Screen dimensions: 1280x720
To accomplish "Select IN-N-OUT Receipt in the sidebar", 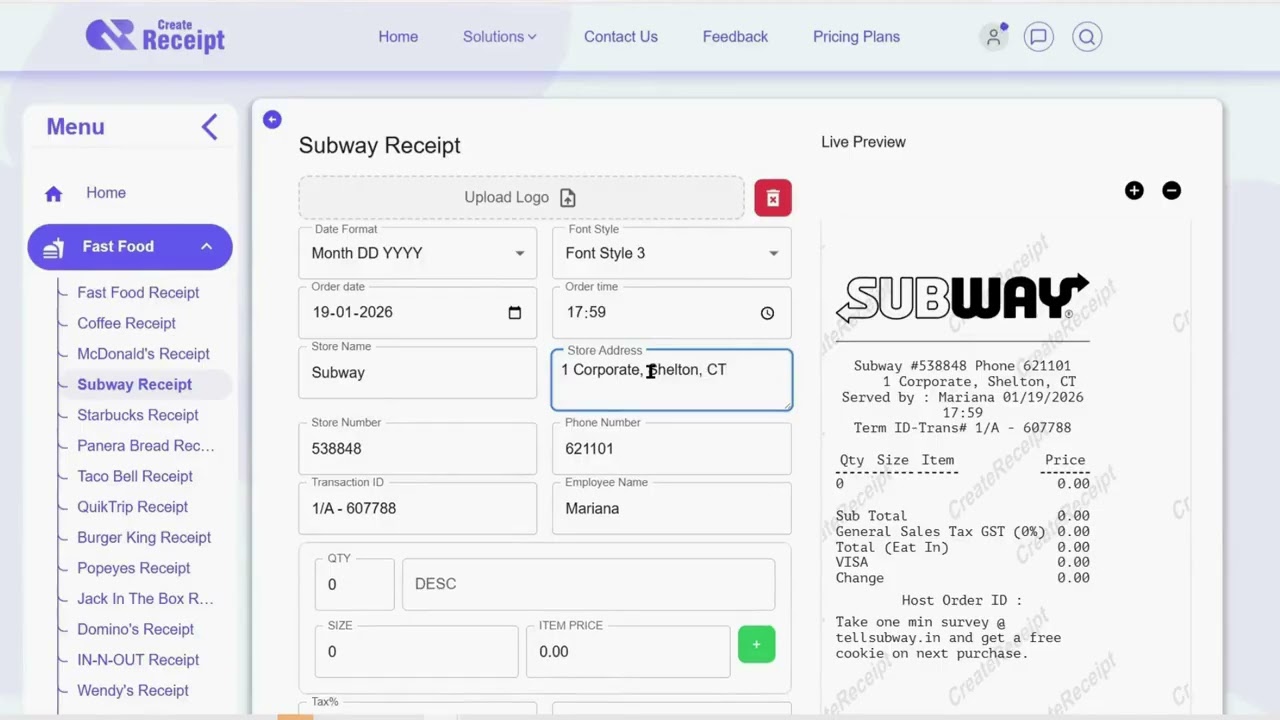I will 138,660.
